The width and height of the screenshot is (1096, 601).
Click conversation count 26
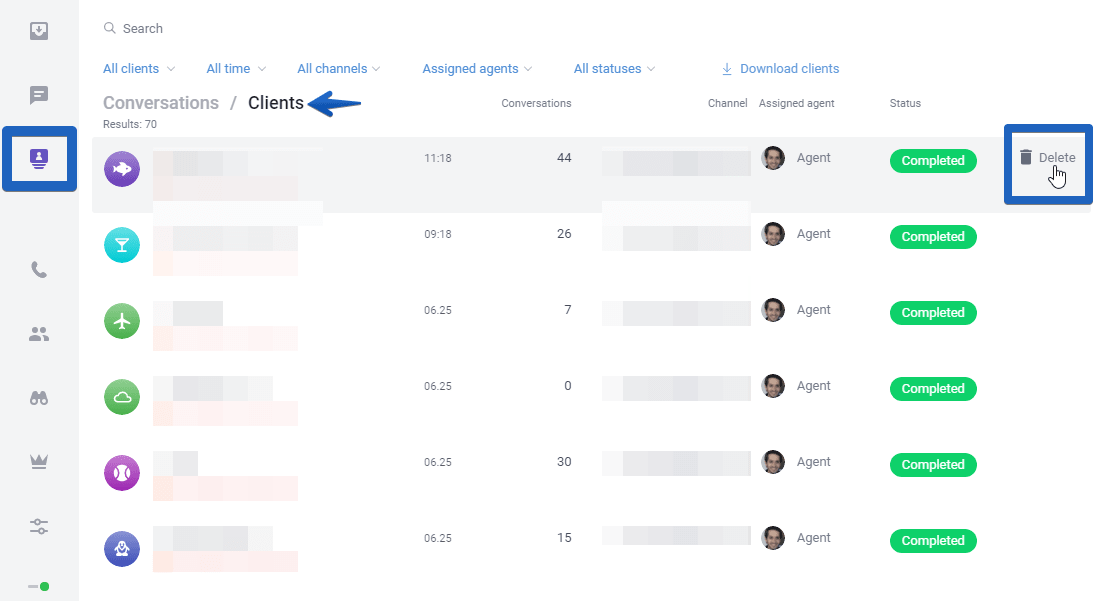(564, 234)
